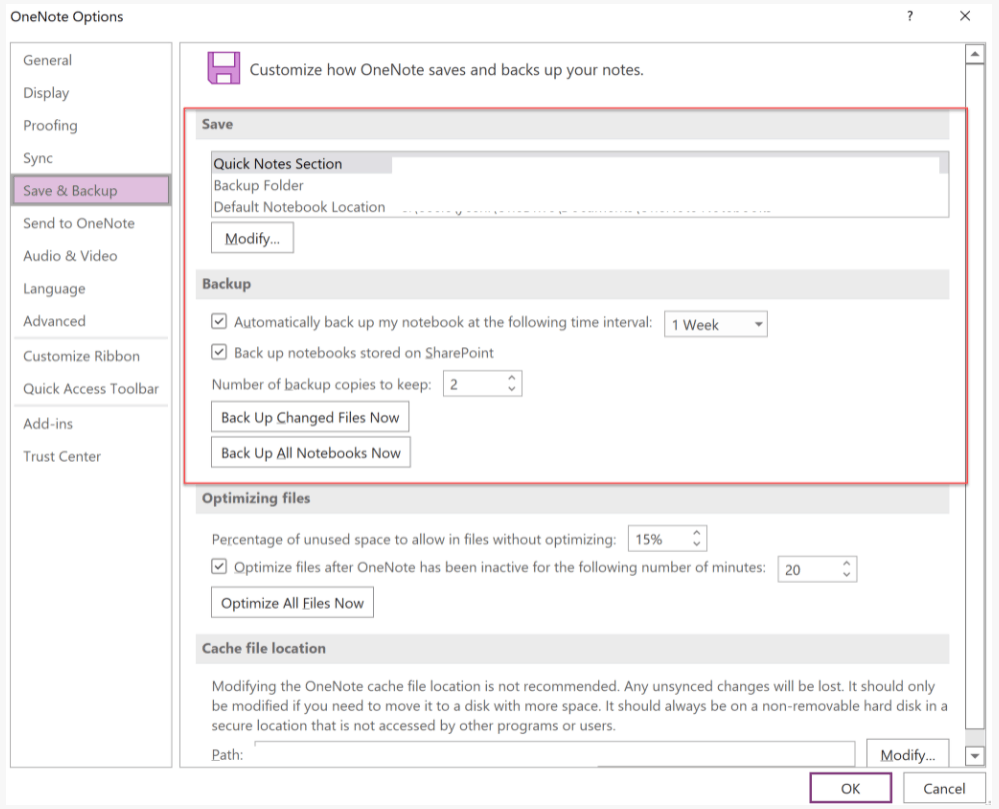Click the unused space percentage field
Image resolution: width=999 pixels, height=809 pixels.
(x=659, y=540)
